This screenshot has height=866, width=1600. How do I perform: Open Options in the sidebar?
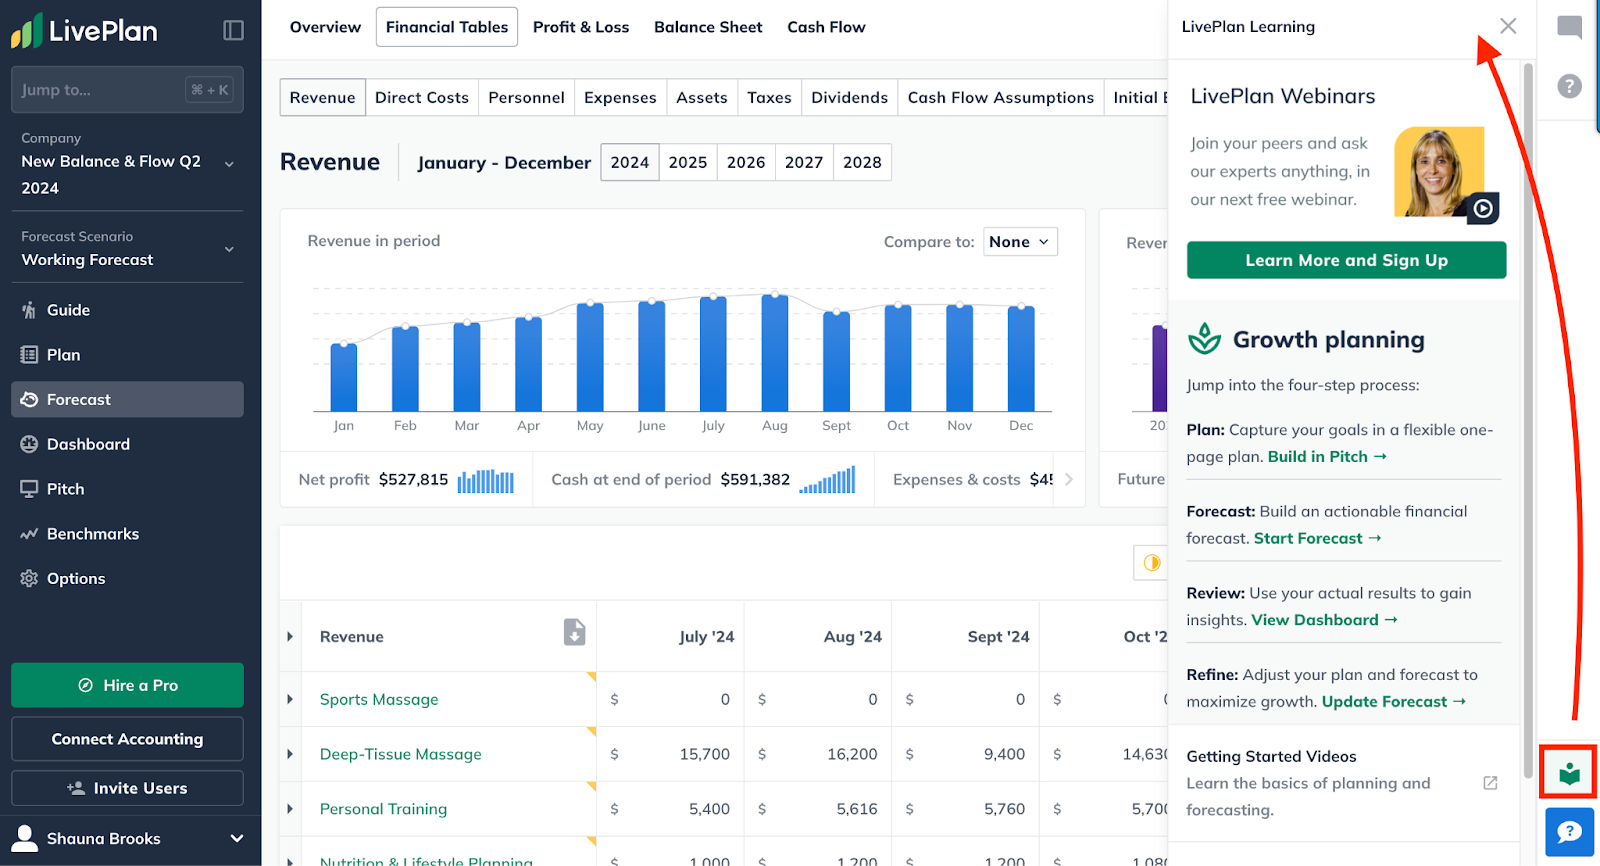[x=127, y=578]
